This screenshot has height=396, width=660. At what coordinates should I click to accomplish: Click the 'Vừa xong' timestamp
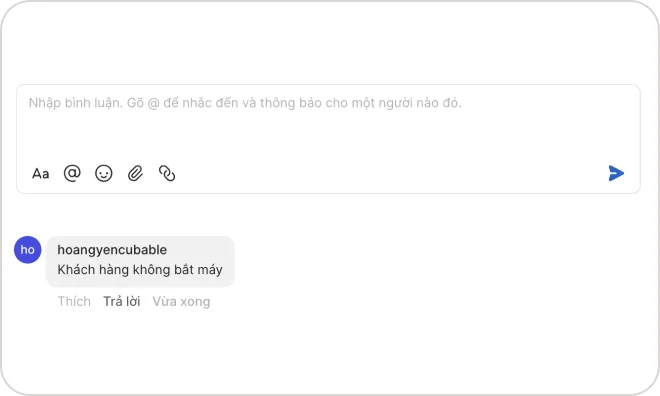click(181, 301)
